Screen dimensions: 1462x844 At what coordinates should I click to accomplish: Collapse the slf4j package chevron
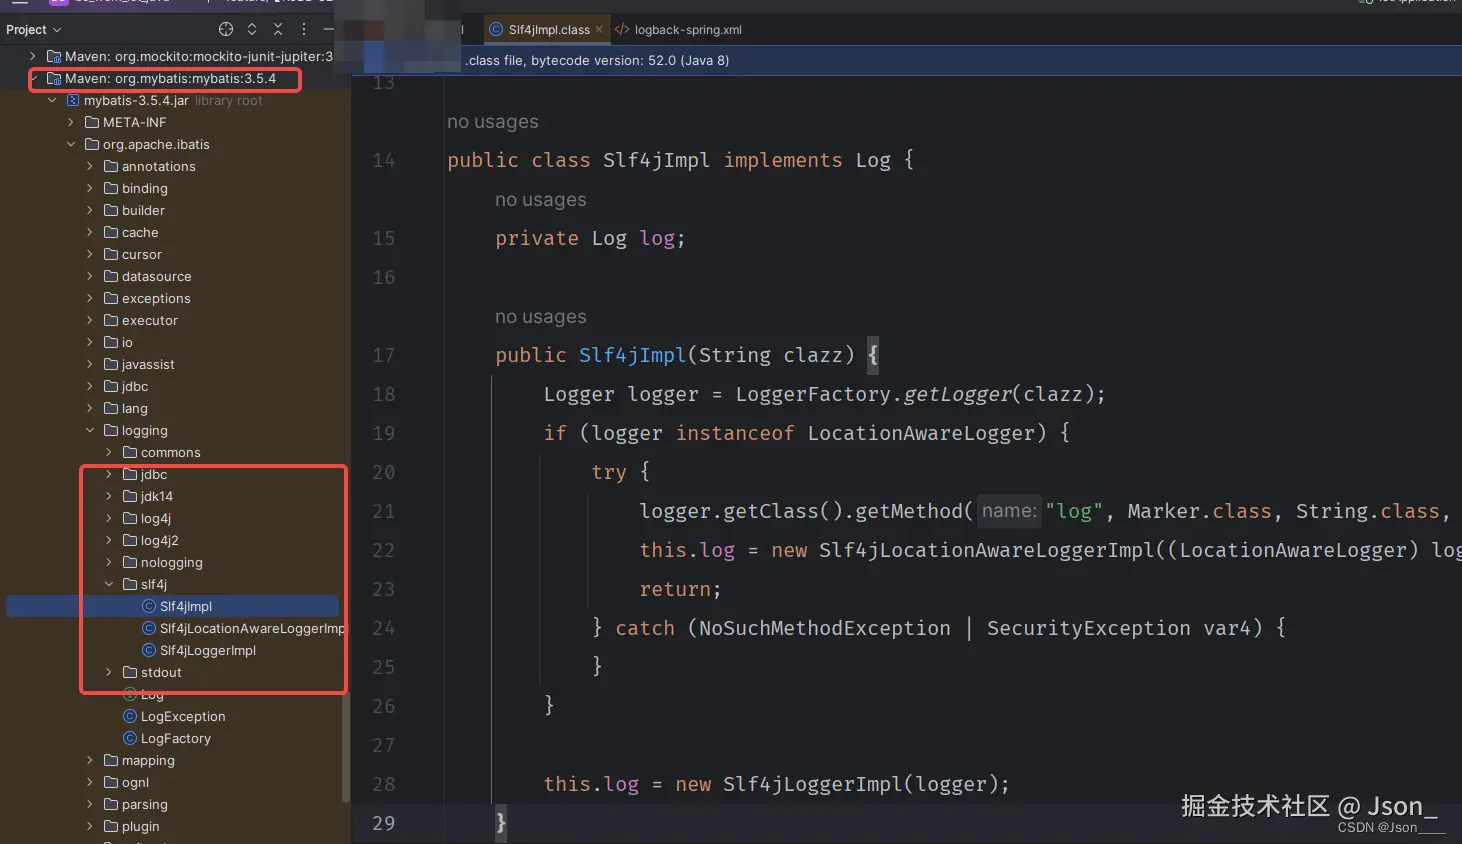(109, 584)
